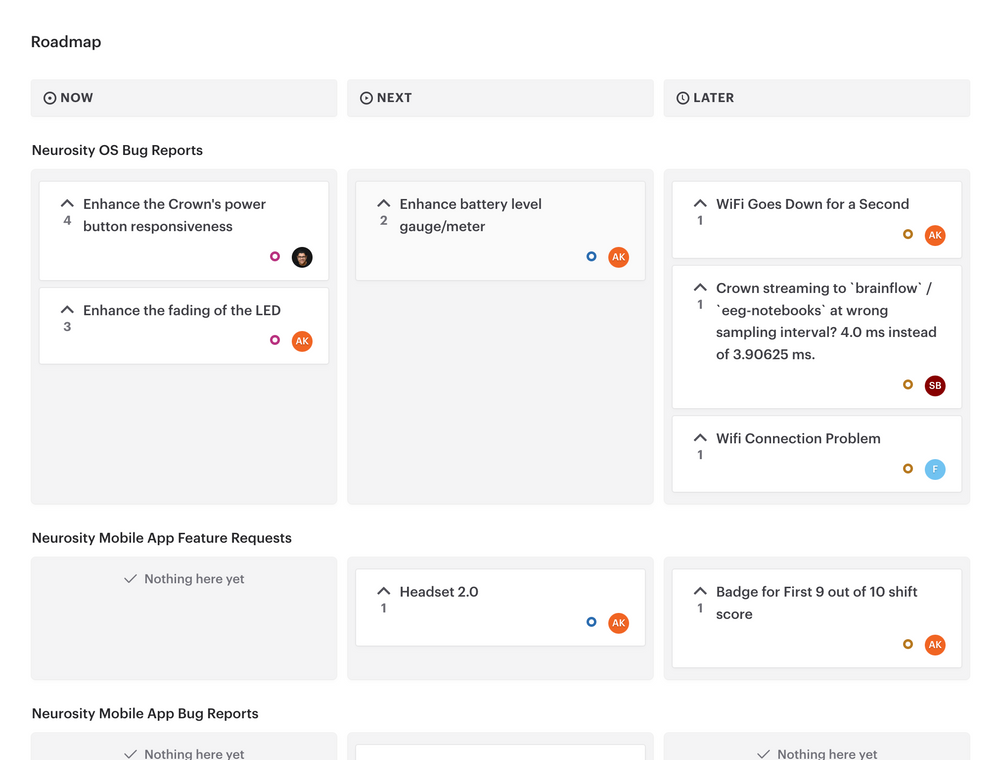Click the yellow status dot on the Crown streaming card

(907, 385)
